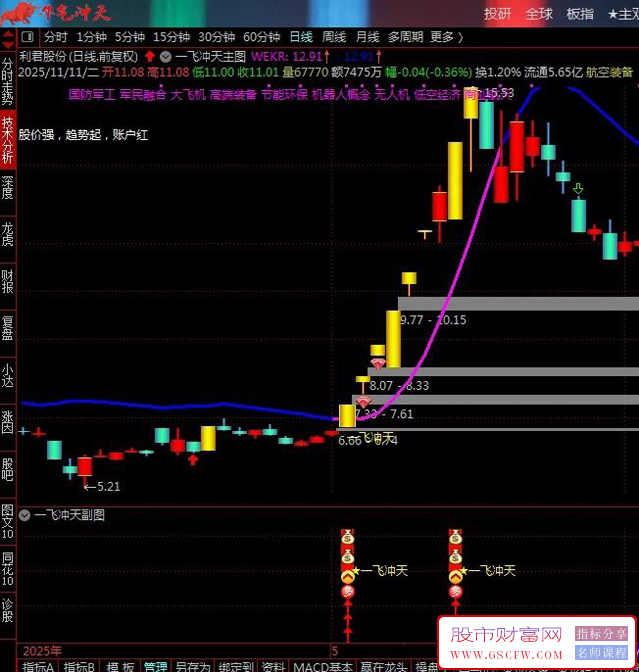
Task: Open the 图文10 sidebar tab
Action: click(8, 521)
